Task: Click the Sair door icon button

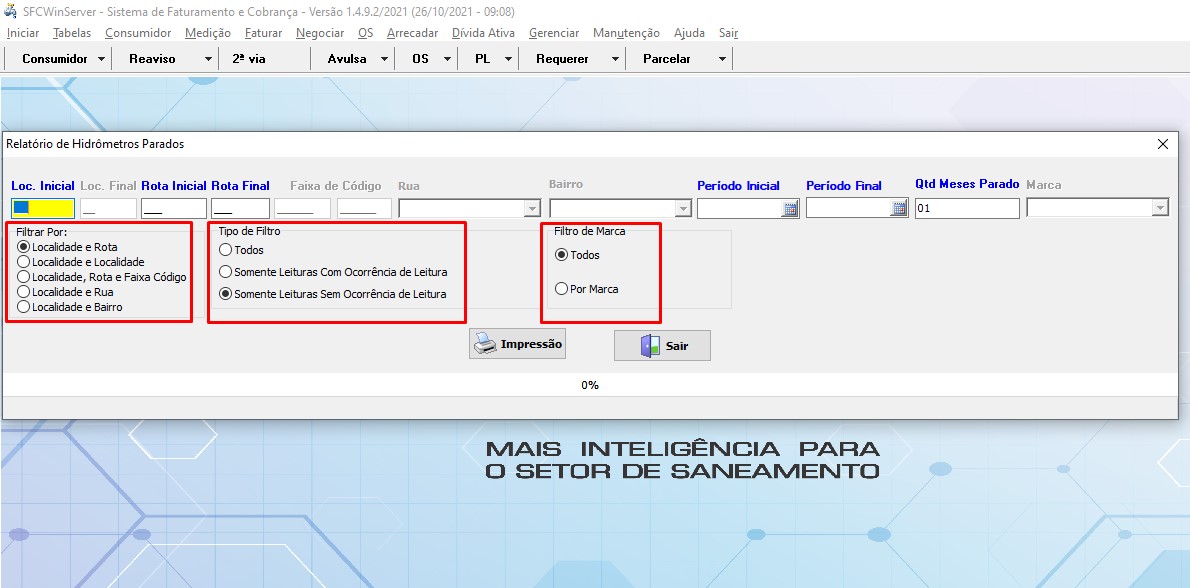Action: (662, 346)
